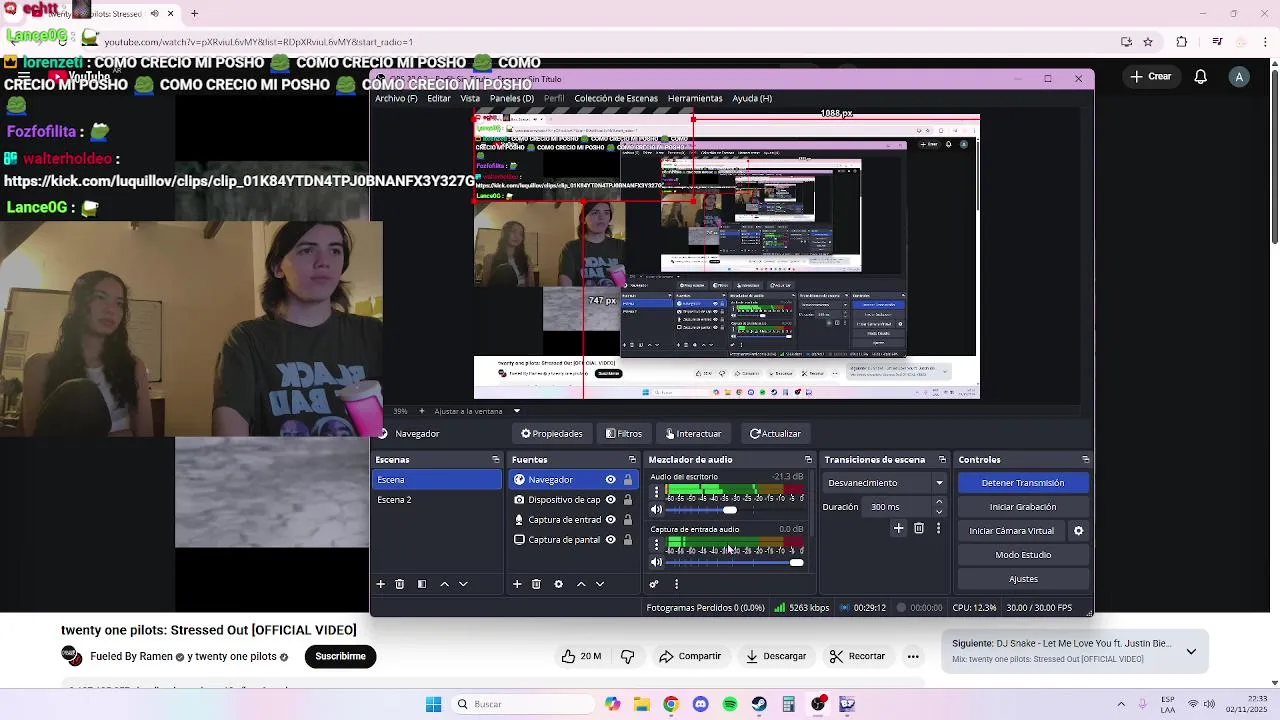The height and width of the screenshot is (720, 1280).
Task: Open YouTube notifications bell
Action: (1201, 77)
